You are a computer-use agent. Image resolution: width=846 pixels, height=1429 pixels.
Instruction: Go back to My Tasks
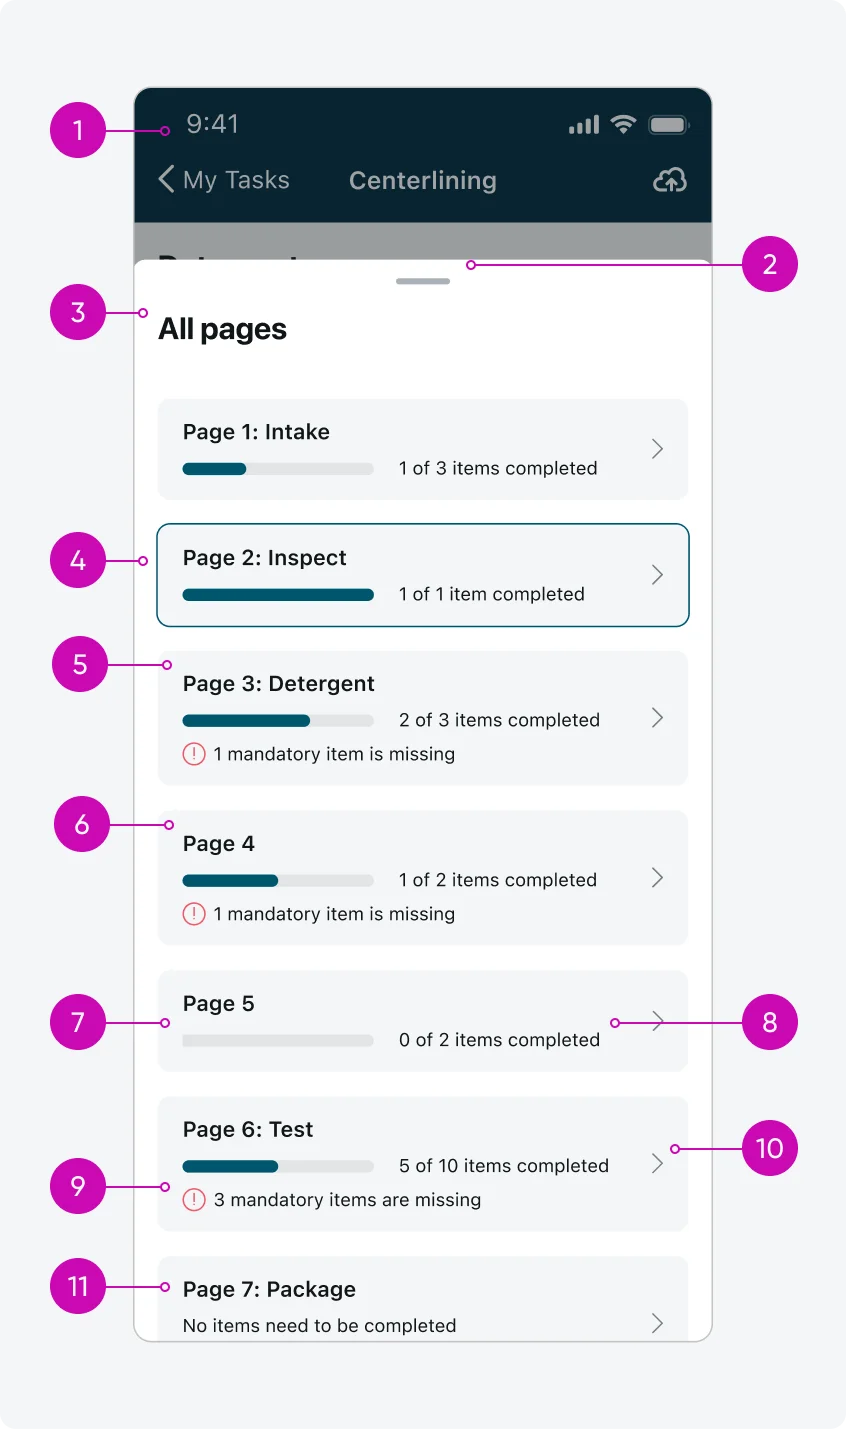coord(236,180)
